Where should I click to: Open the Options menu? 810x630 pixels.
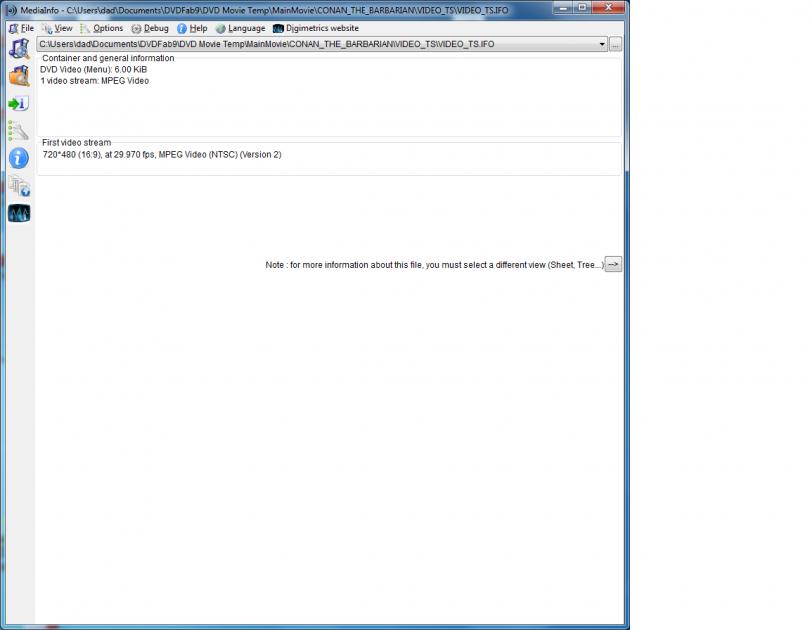(x=102, y=28)
